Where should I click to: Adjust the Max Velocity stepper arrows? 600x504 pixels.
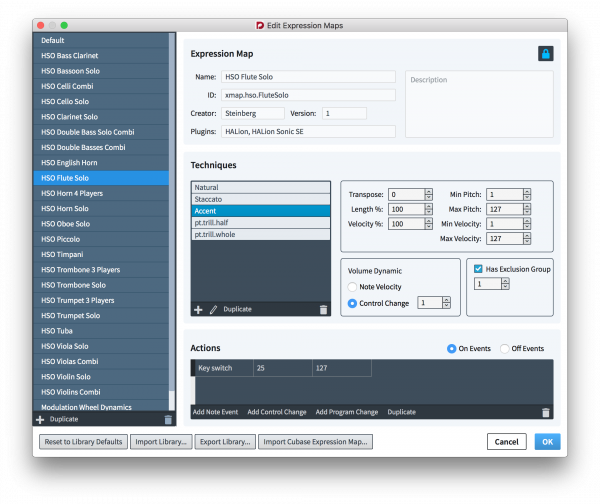coord(527,238)
